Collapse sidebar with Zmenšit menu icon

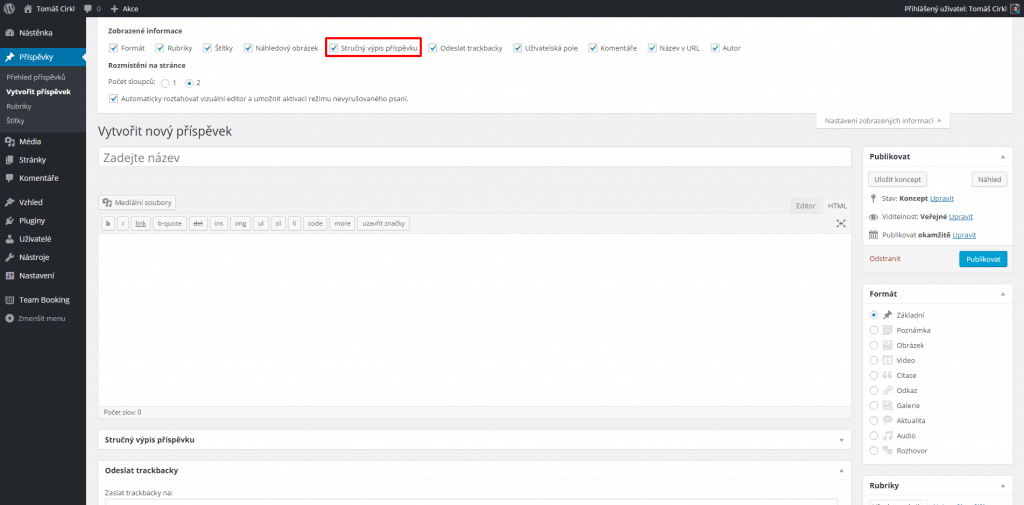[x=10, y=318]
